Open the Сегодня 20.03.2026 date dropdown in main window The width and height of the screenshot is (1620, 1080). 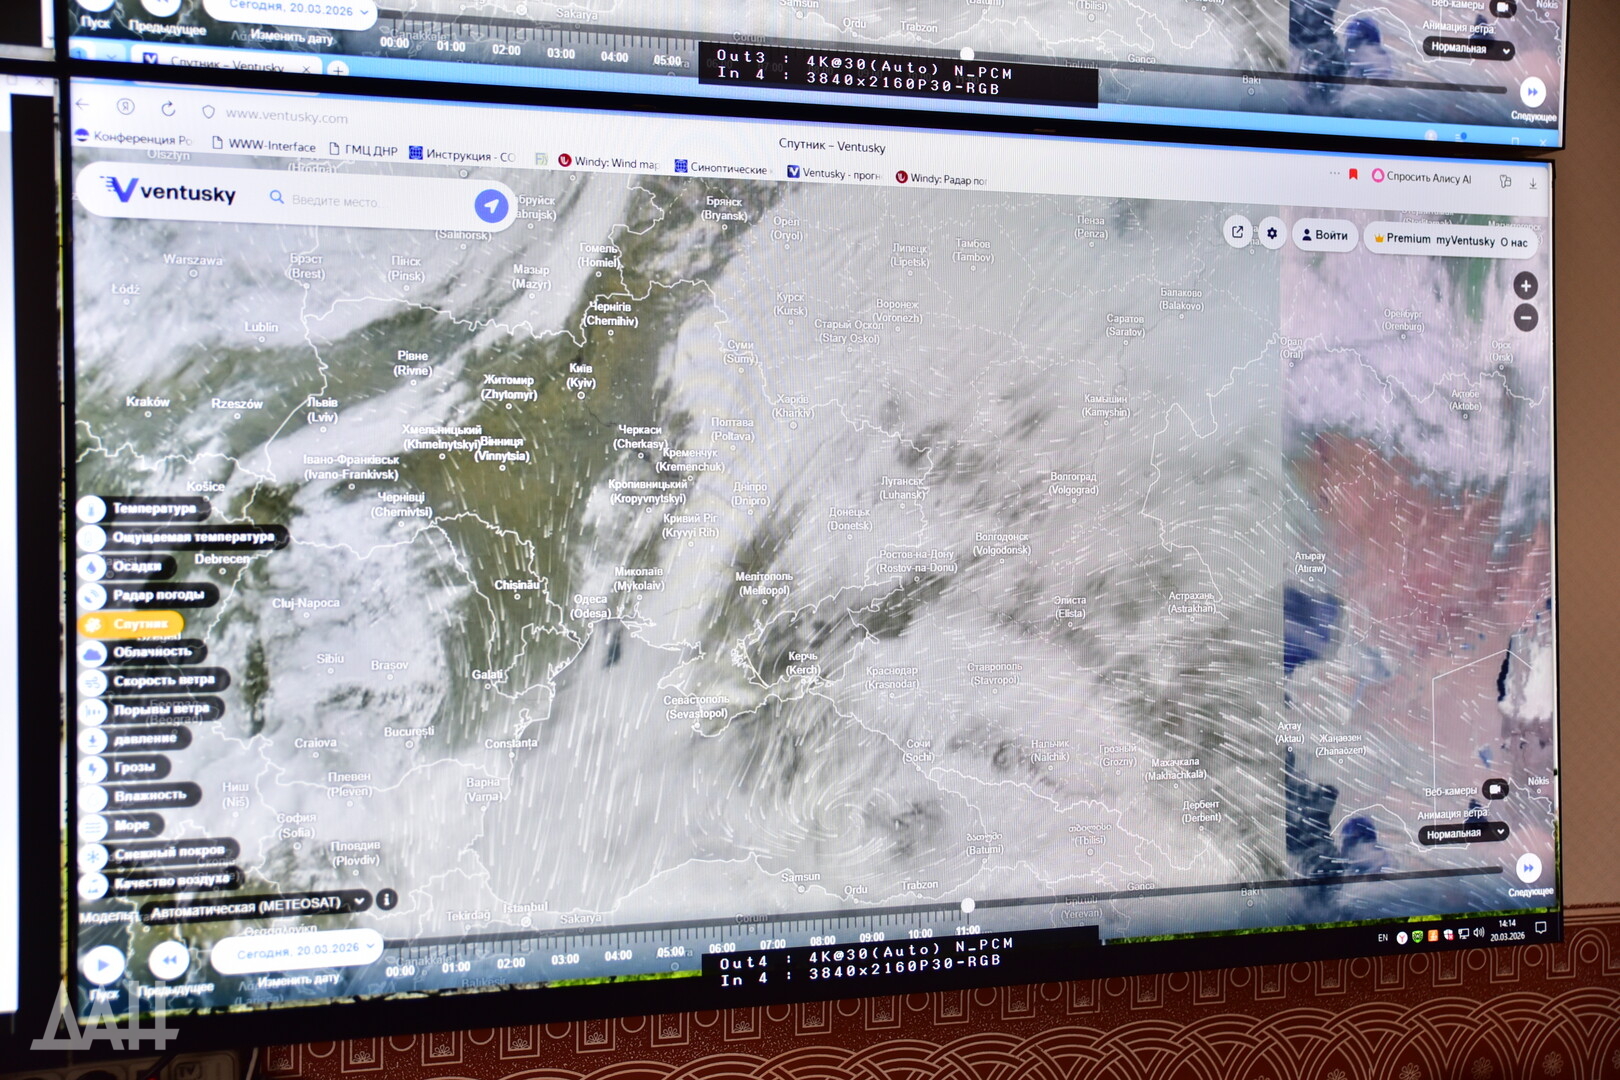click(x=300, y=949)
